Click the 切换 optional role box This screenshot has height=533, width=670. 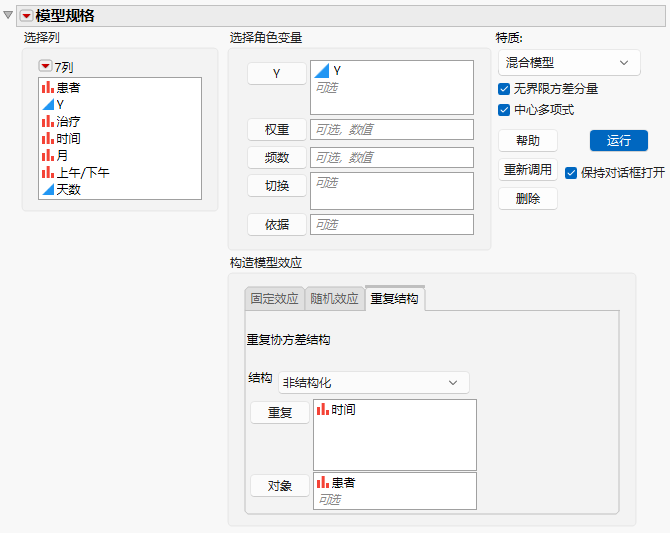(392, 191)
